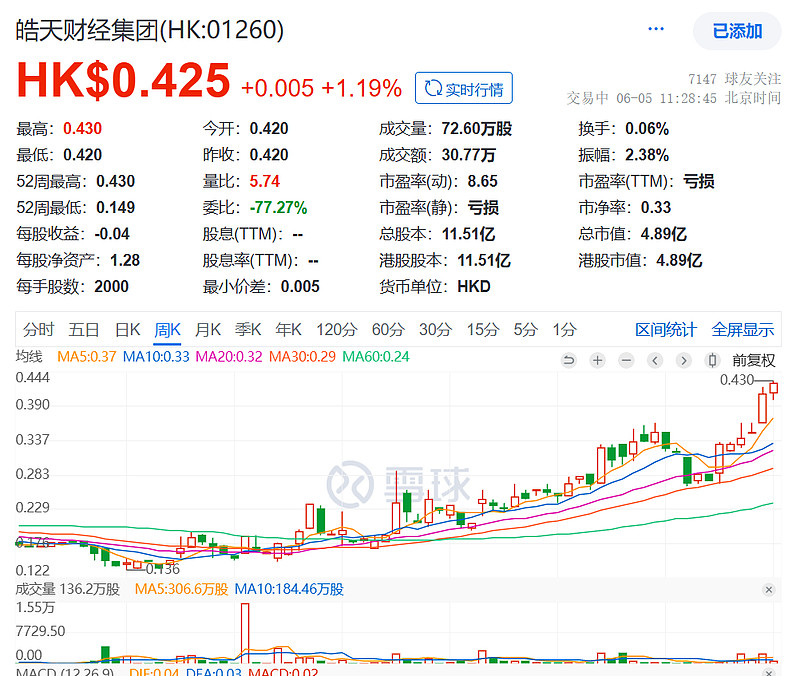Screen dimensions: 800x676
Task: Pick the 5分 interval
Action: click(x=526, y=330)
